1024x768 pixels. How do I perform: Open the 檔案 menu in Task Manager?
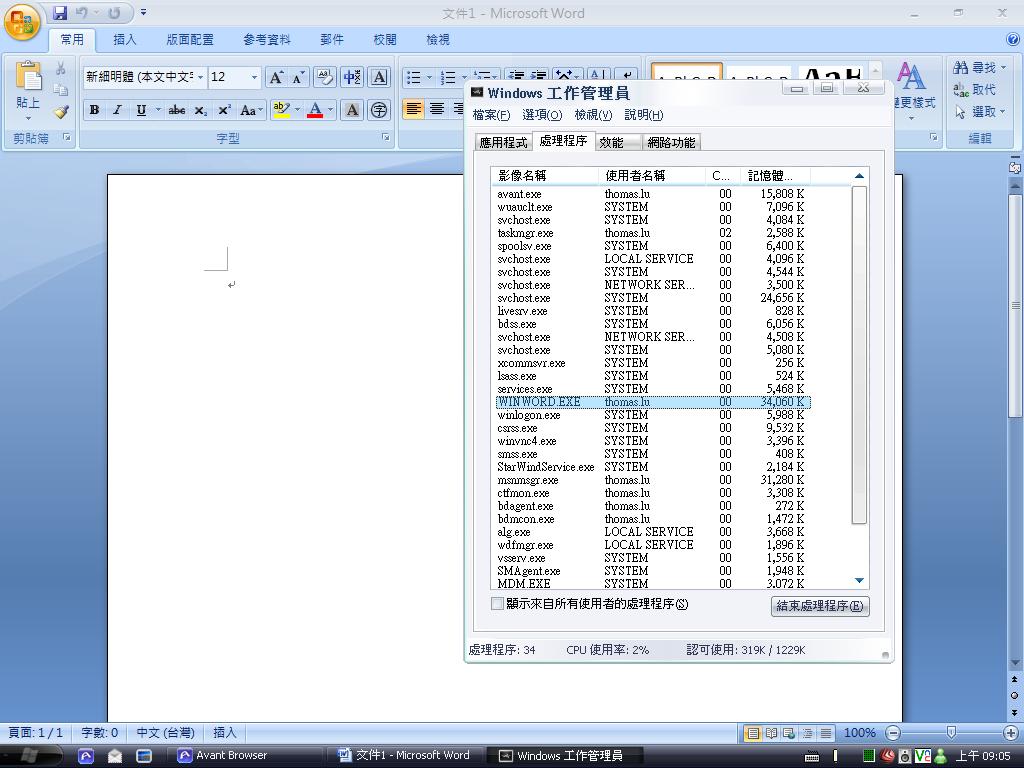coord(491,115)
